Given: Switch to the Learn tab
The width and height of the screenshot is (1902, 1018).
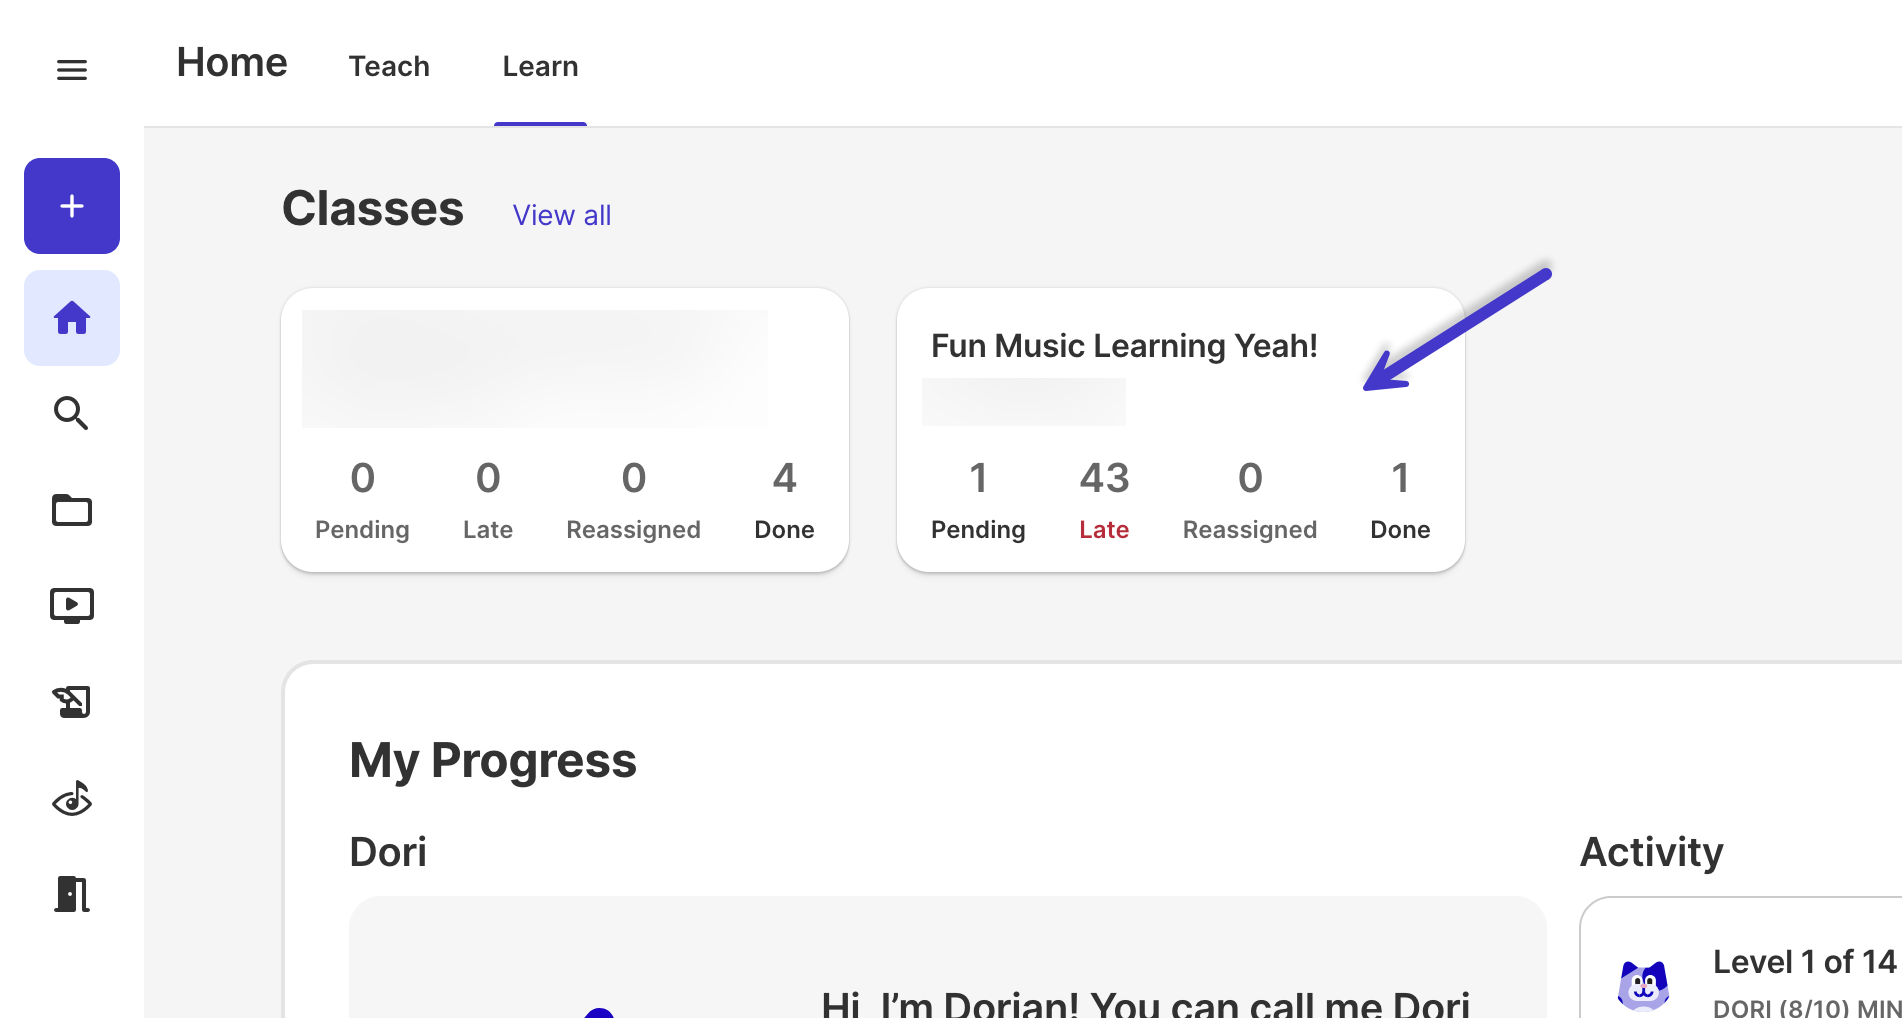Looking at the screenshot, I should coord(540,66).
